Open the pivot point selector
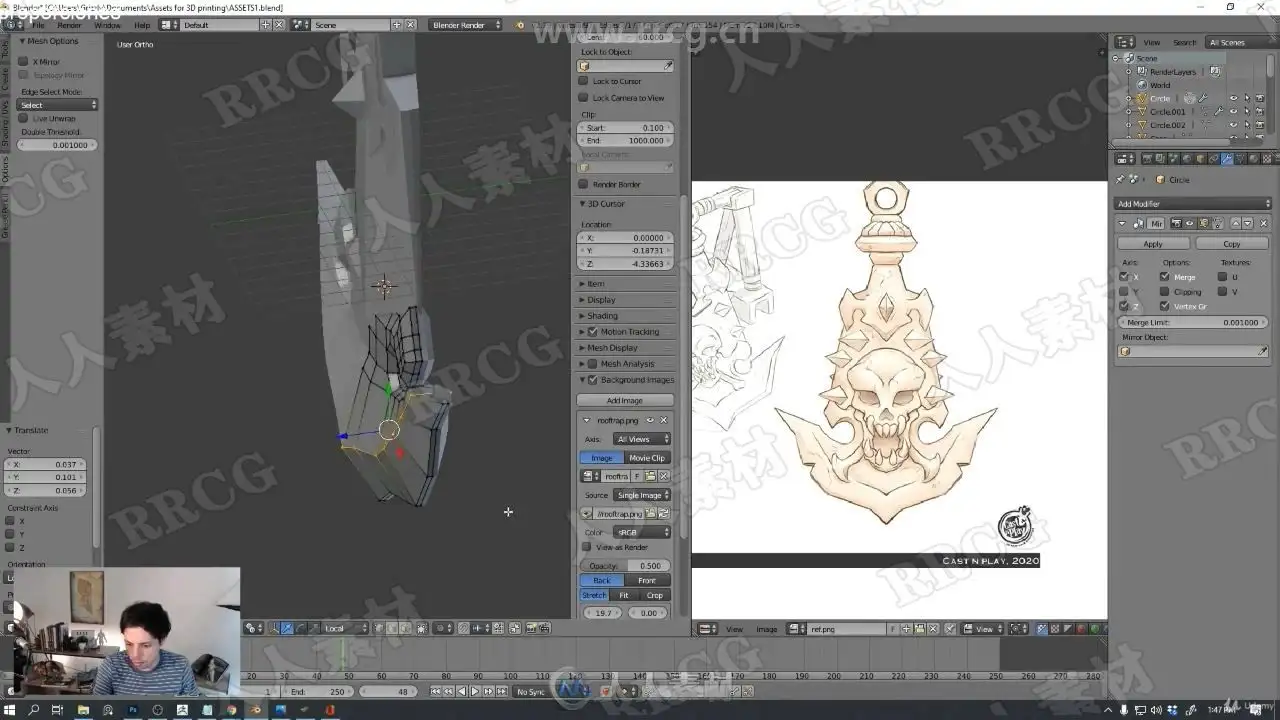Screen dimensions: 1280x720 [255, 628]
